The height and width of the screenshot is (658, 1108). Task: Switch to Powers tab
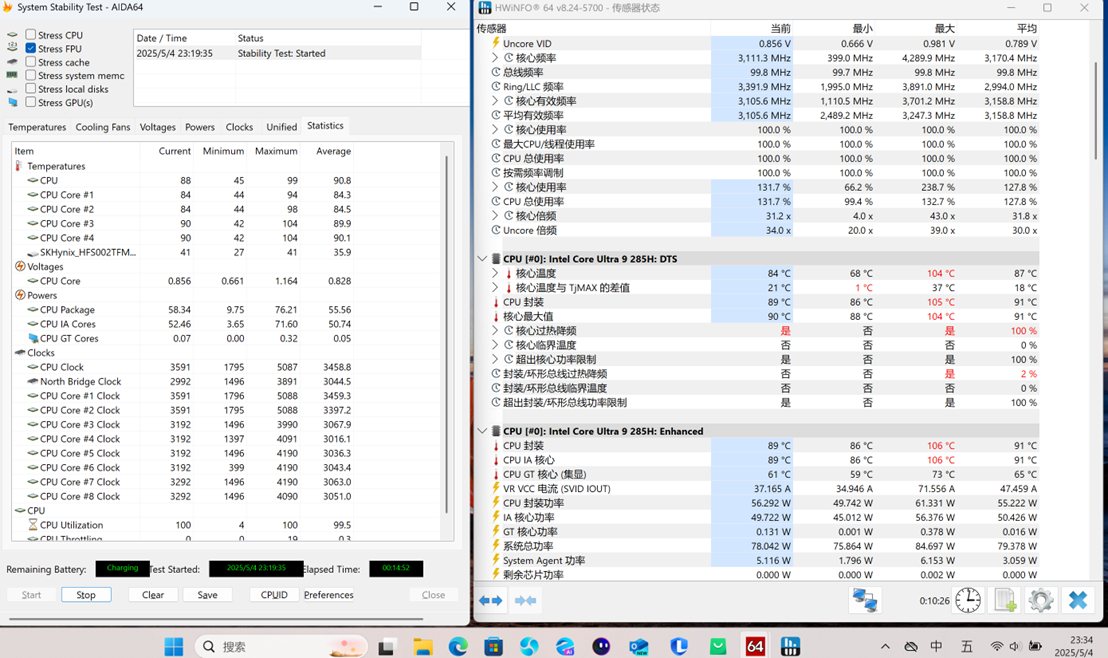coord(200,127)
